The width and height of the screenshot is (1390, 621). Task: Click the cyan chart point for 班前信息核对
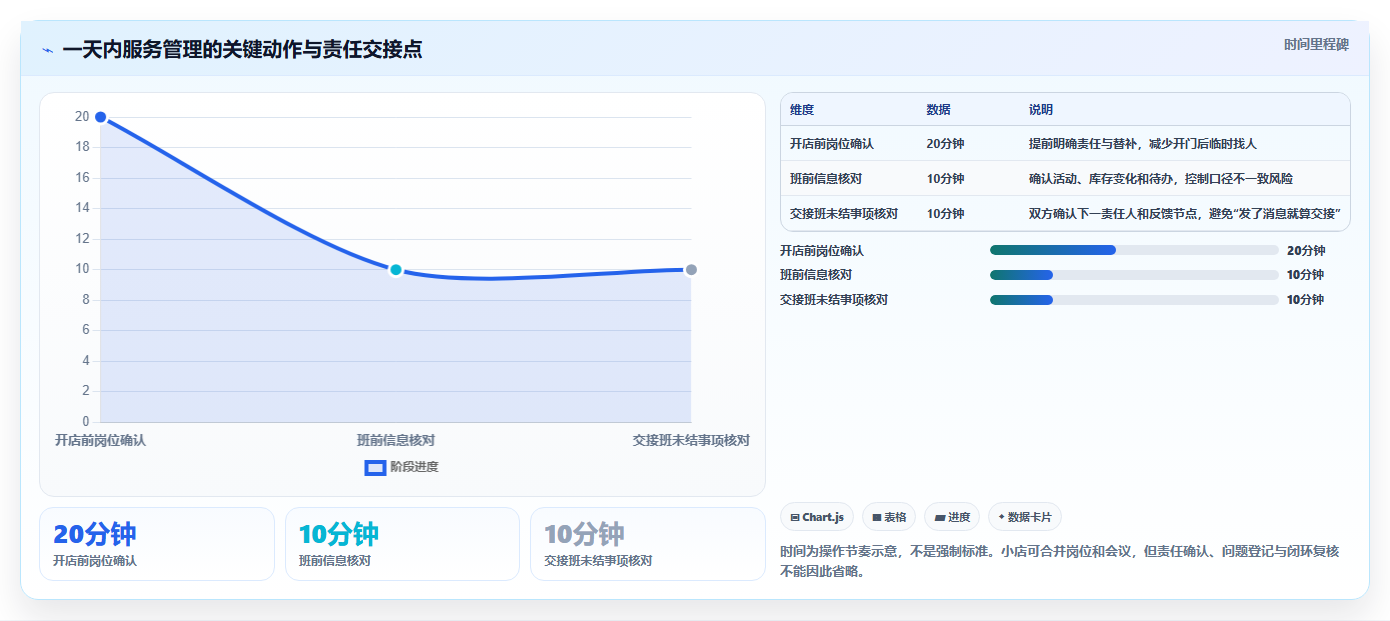pos(396,270)
